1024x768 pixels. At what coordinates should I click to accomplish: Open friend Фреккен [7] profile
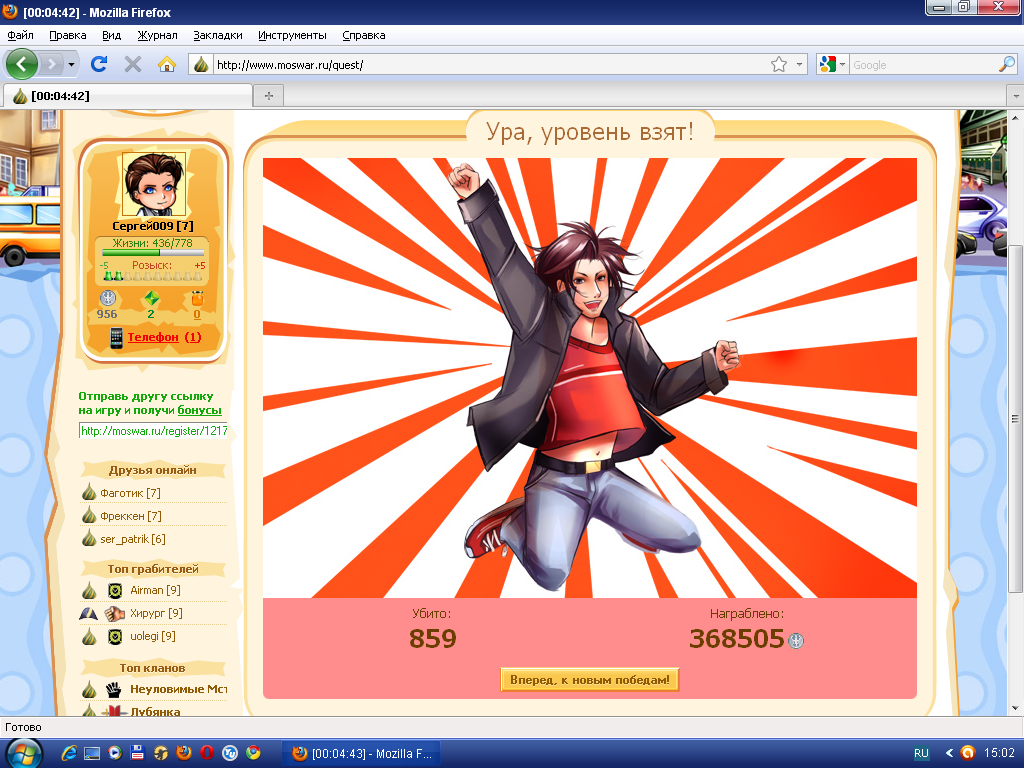[x=131, y=516]
